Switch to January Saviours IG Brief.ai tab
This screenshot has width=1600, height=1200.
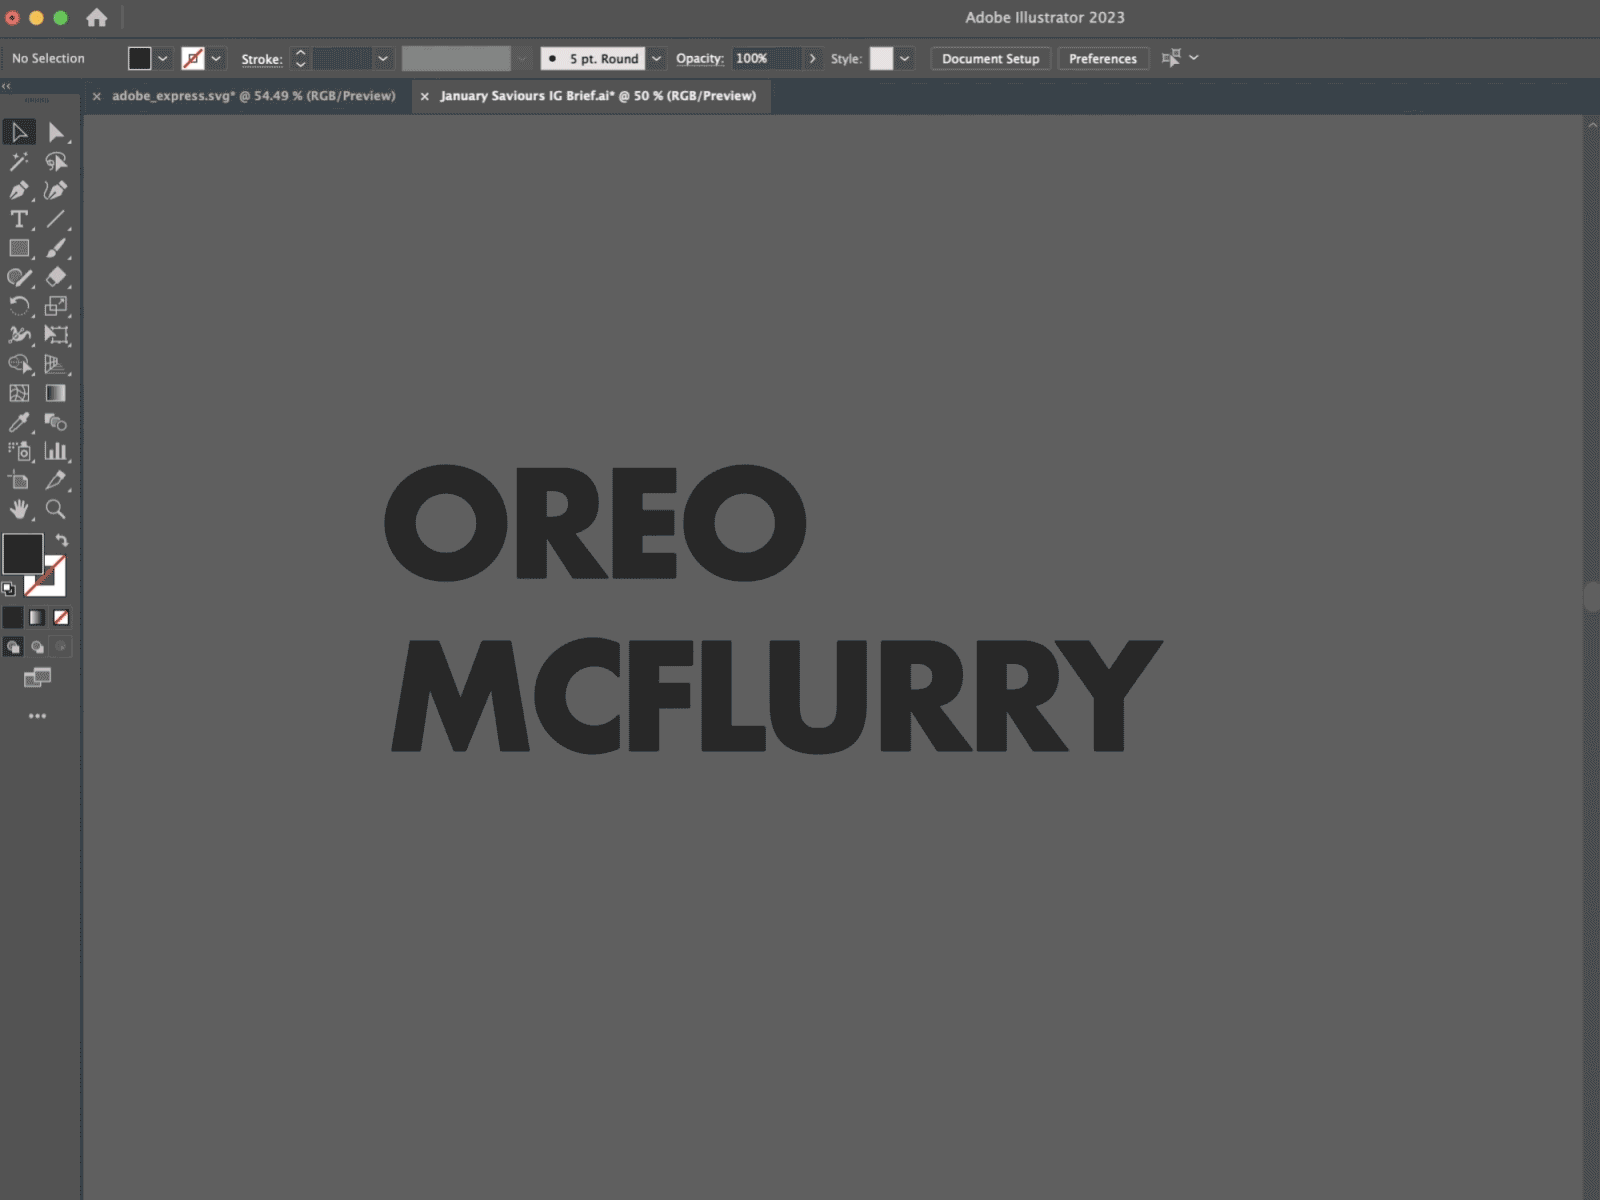pyautogui.click(x=598, y=96)
